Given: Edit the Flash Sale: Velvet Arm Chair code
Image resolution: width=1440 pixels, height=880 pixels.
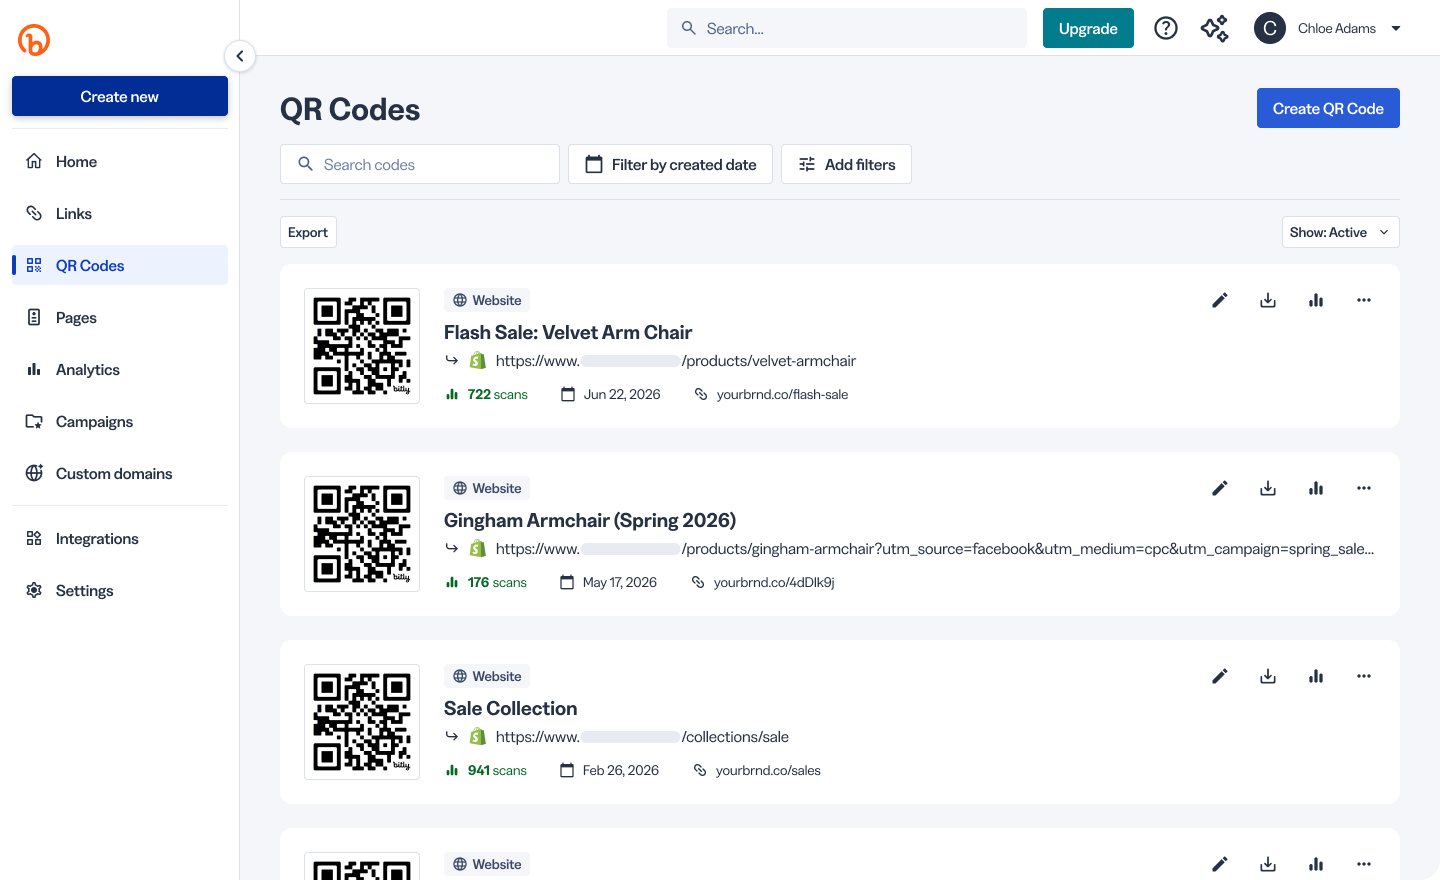Looking at the screenshot, I should click(1220, 300).
